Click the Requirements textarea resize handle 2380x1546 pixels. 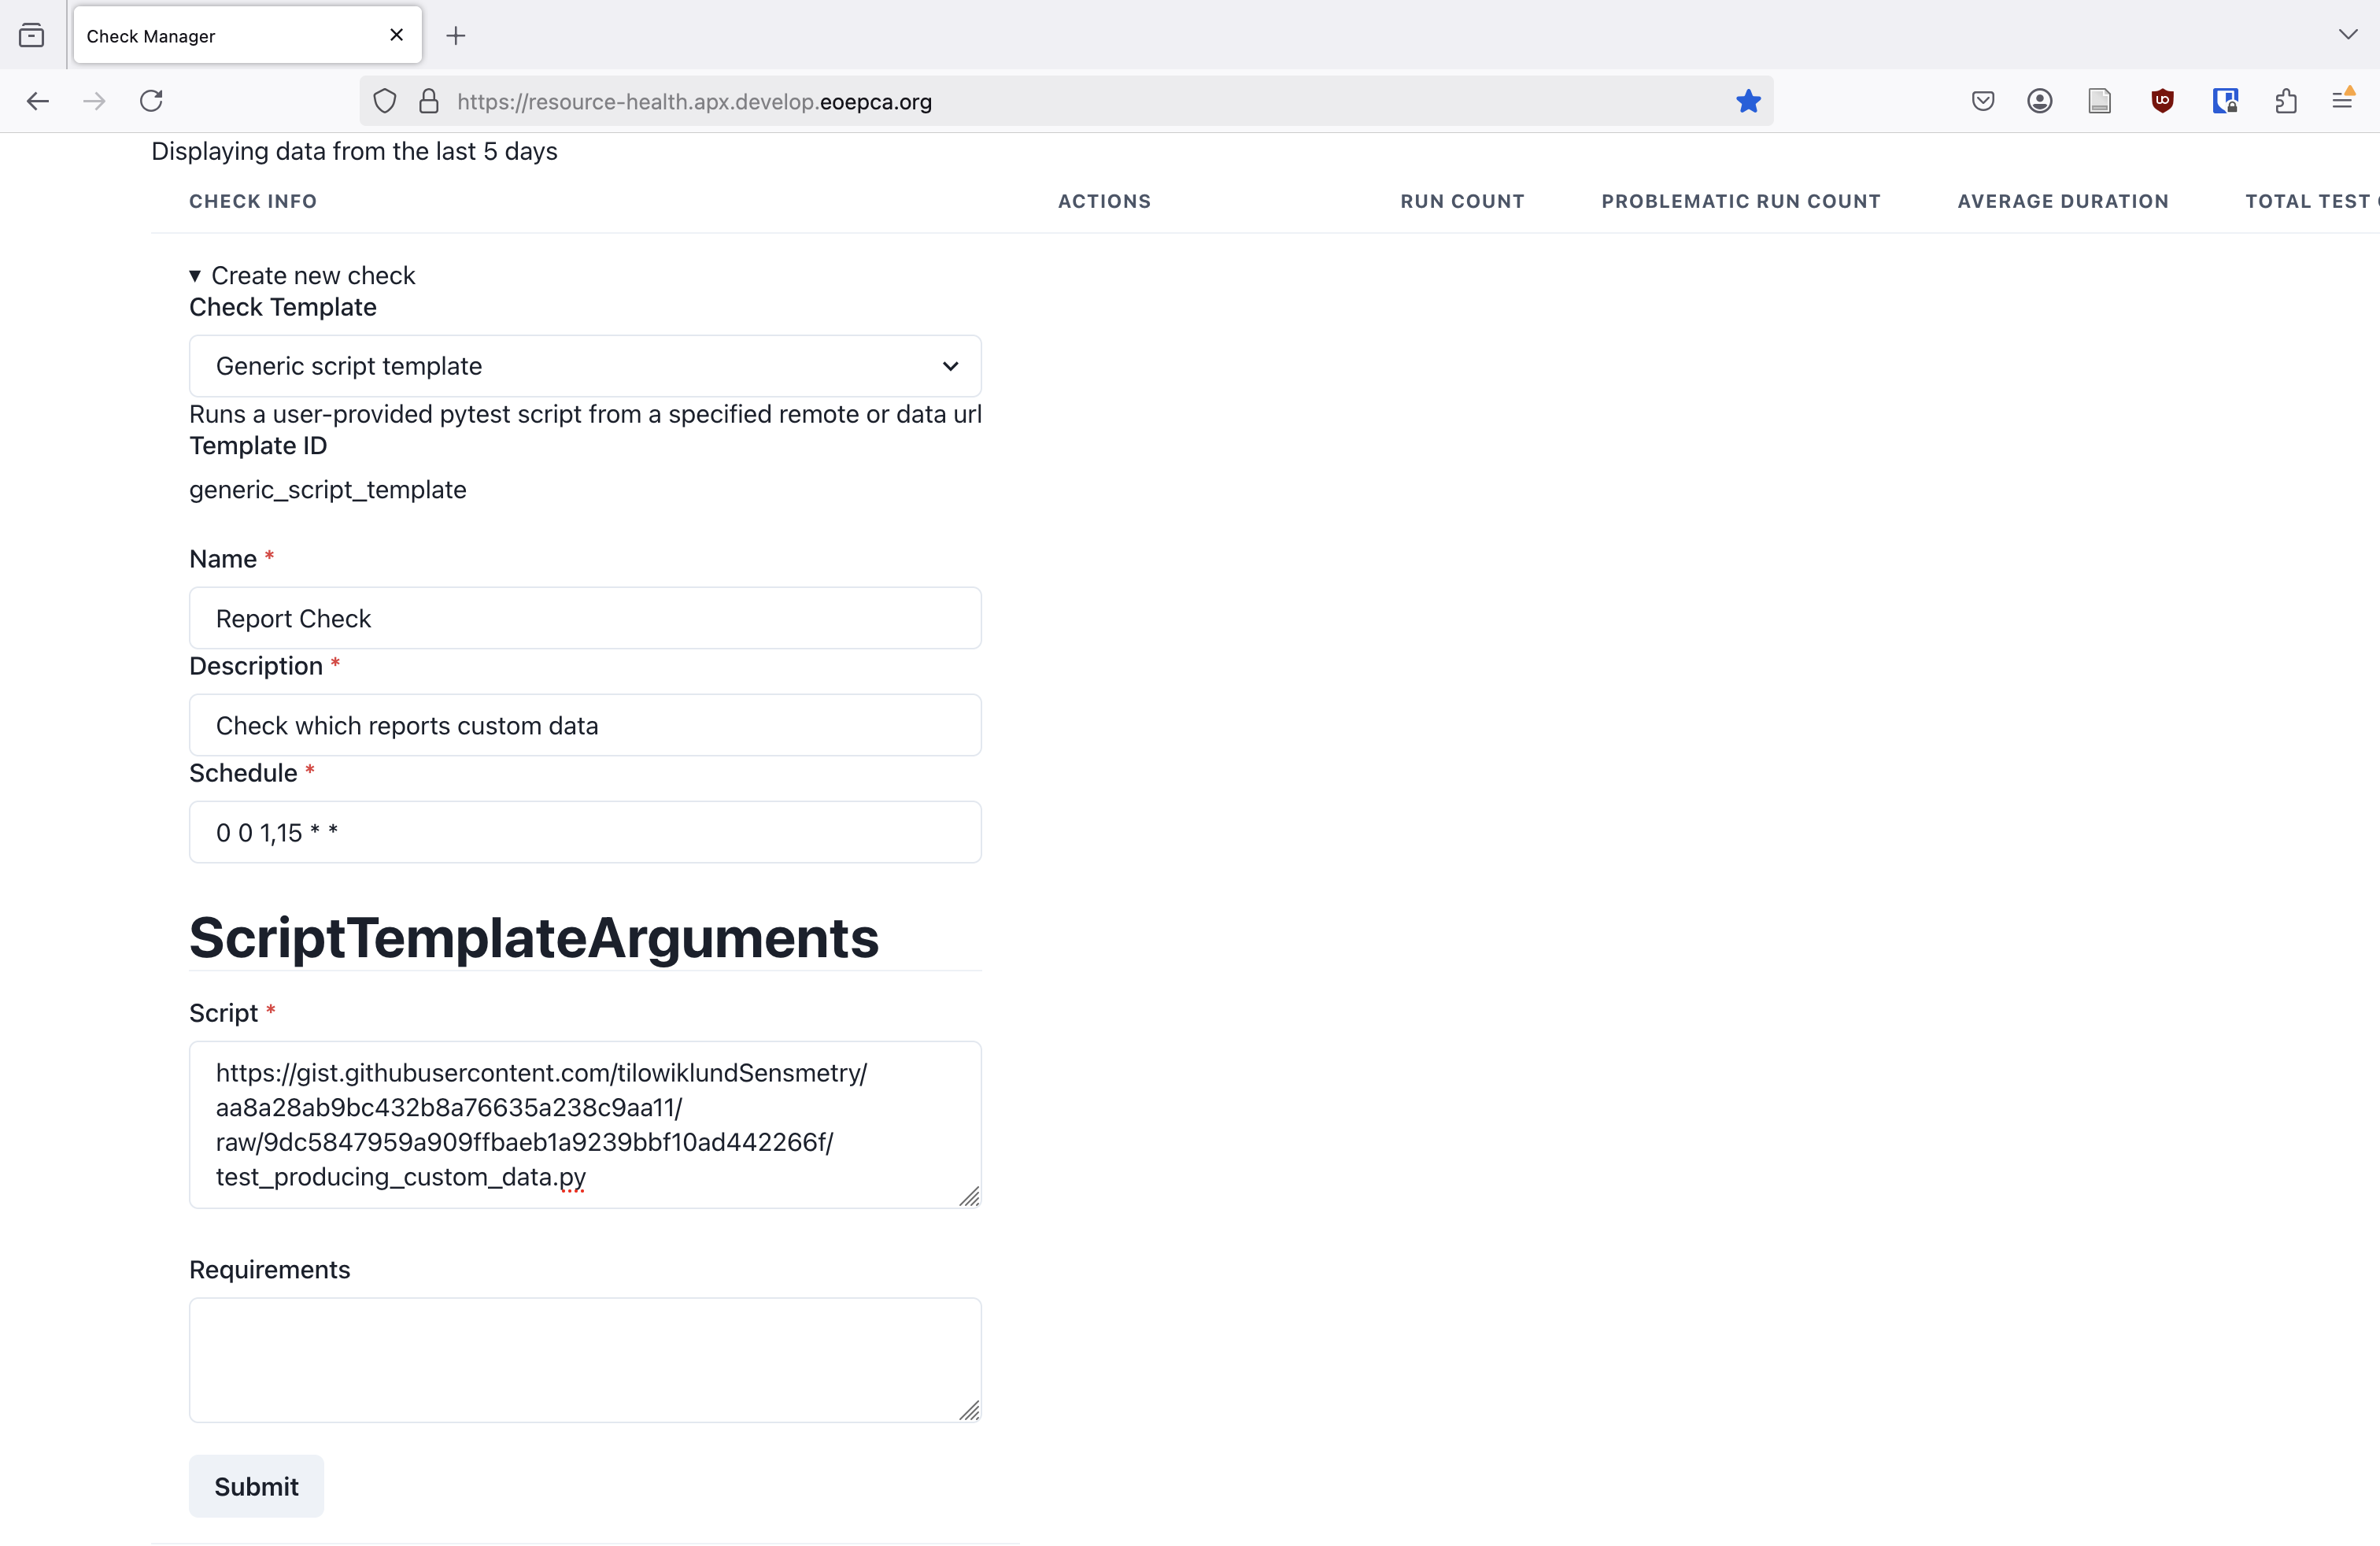[969, 1410]
